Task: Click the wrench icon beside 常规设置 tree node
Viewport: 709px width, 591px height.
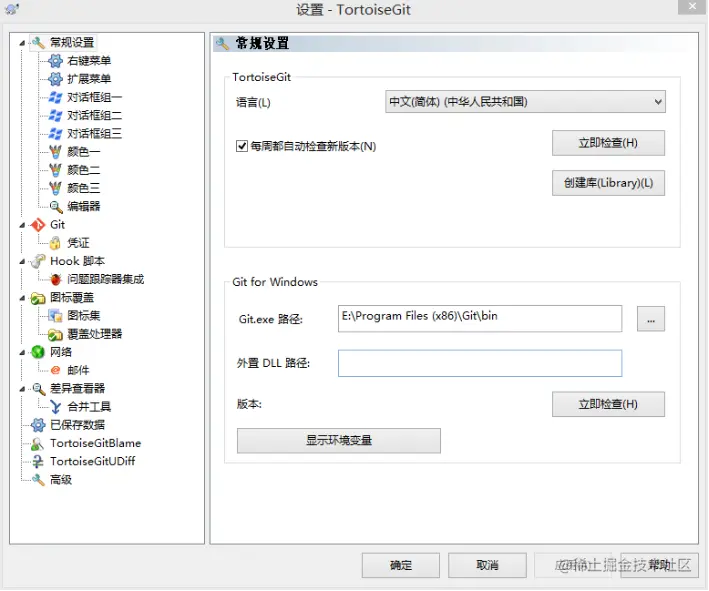Action: (x=38, y=43)
